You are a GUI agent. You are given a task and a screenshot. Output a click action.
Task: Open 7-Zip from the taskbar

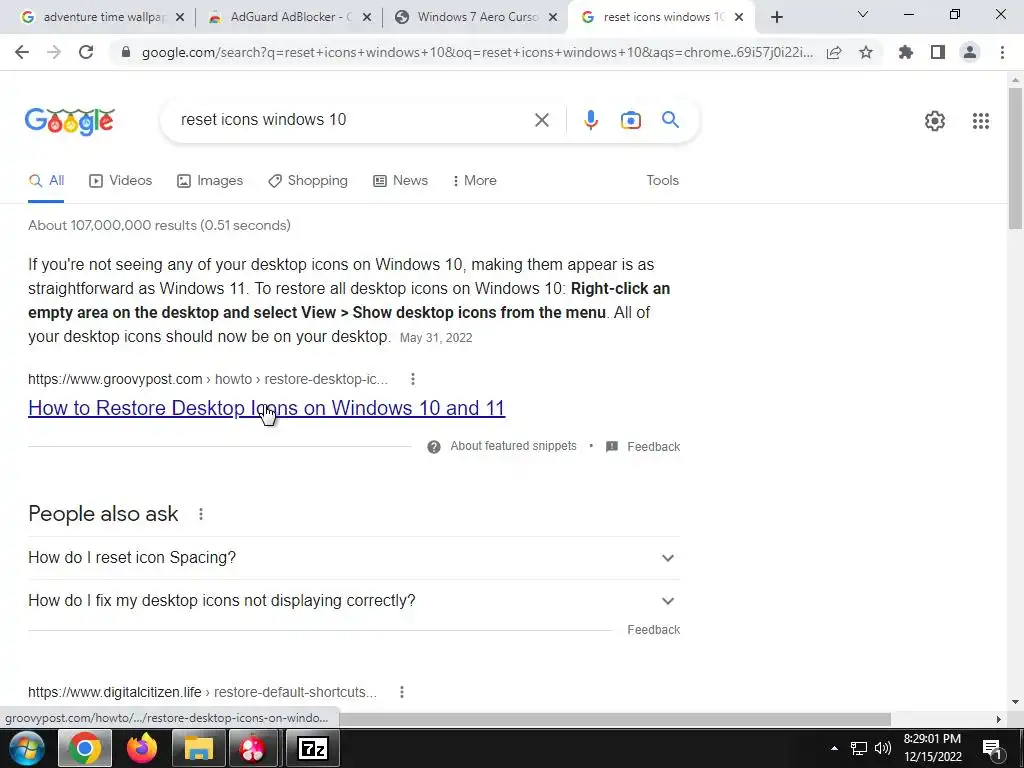point(313,748)
